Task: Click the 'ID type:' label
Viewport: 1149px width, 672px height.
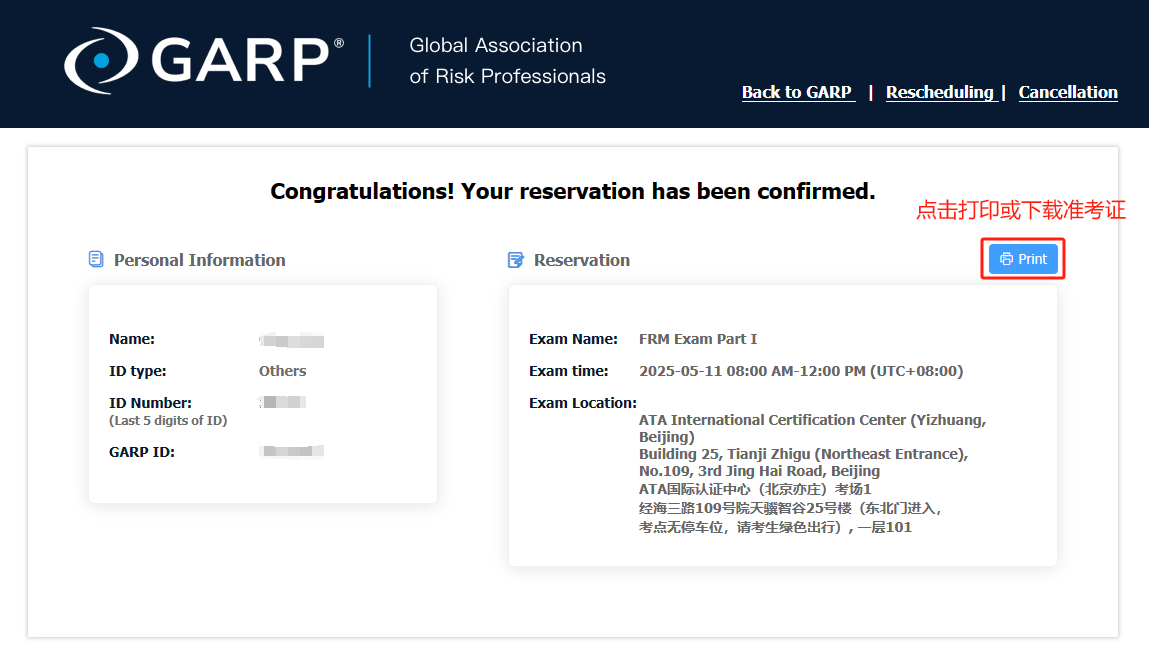Action: point(138,371)
